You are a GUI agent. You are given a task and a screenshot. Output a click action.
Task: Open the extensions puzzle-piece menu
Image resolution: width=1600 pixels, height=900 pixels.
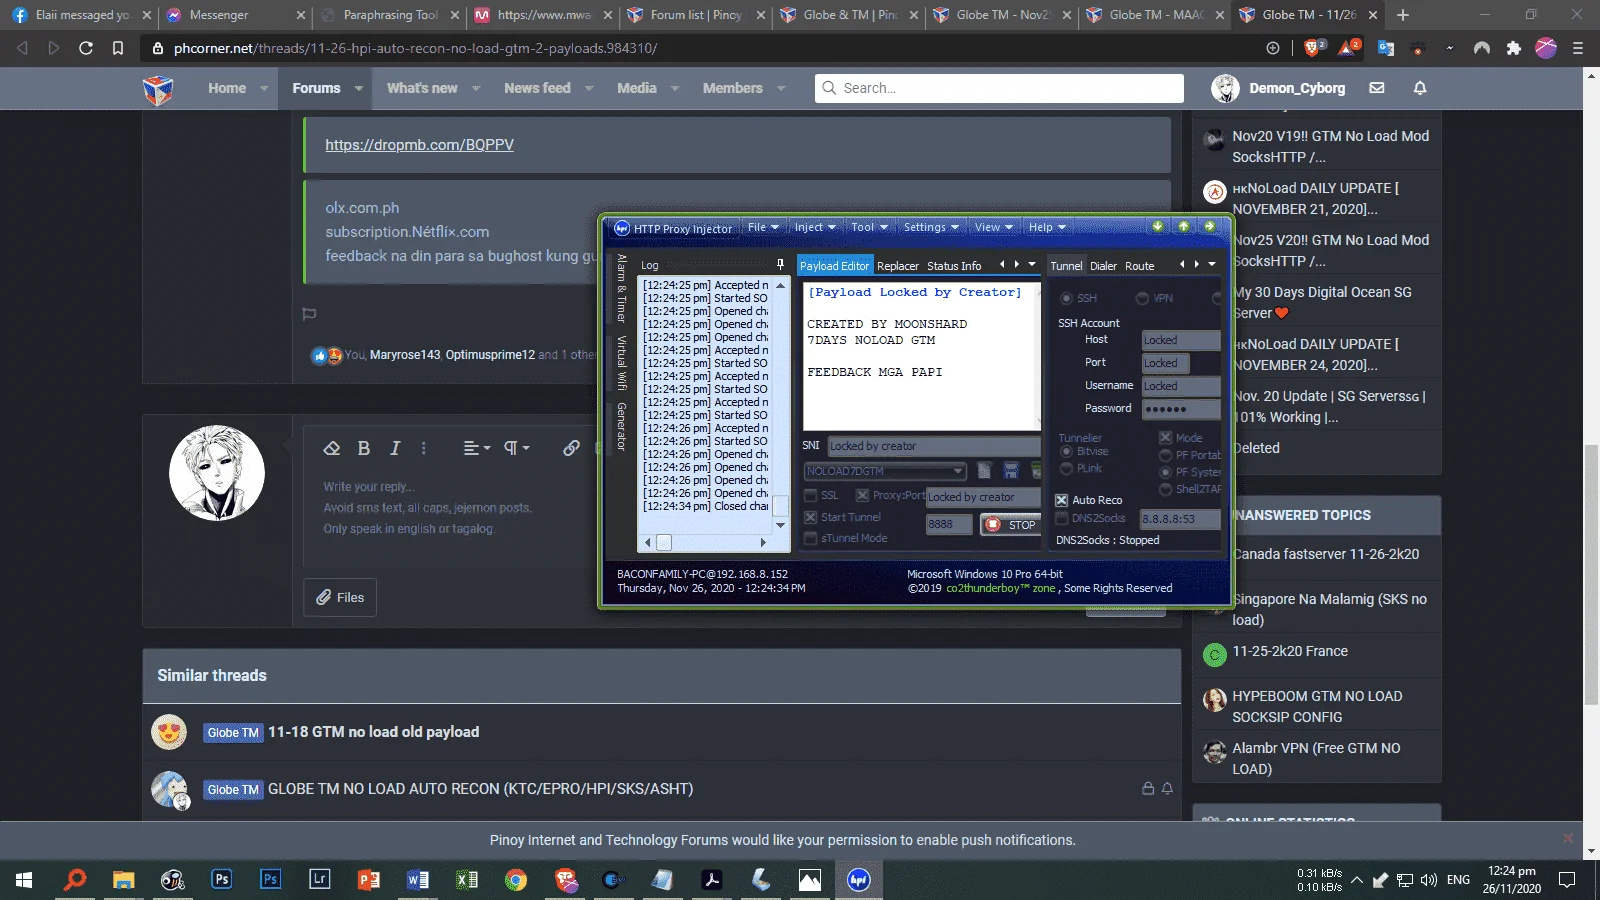pos(1514,47)
